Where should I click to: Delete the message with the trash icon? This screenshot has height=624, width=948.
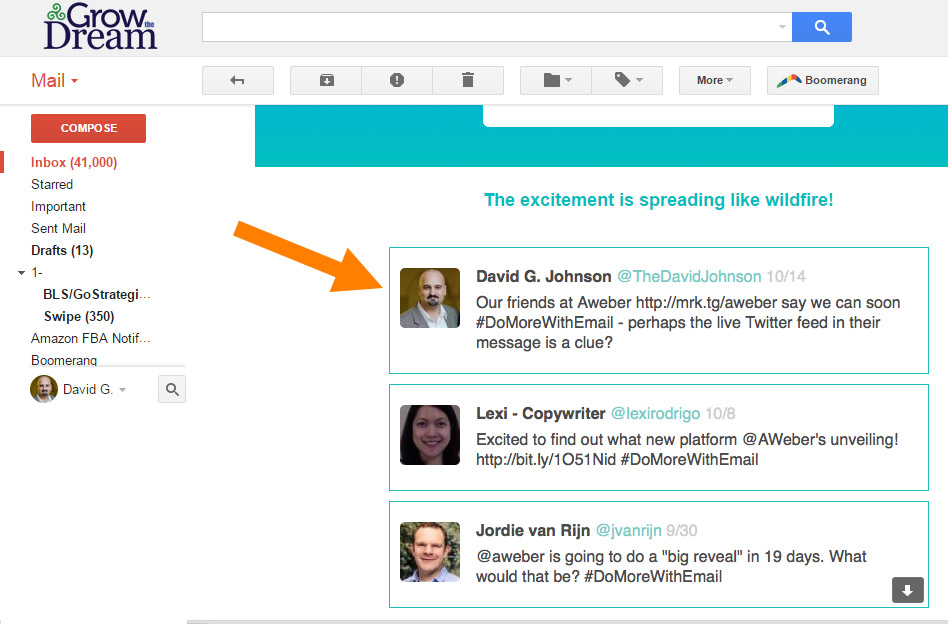click(x=468, y=80)
